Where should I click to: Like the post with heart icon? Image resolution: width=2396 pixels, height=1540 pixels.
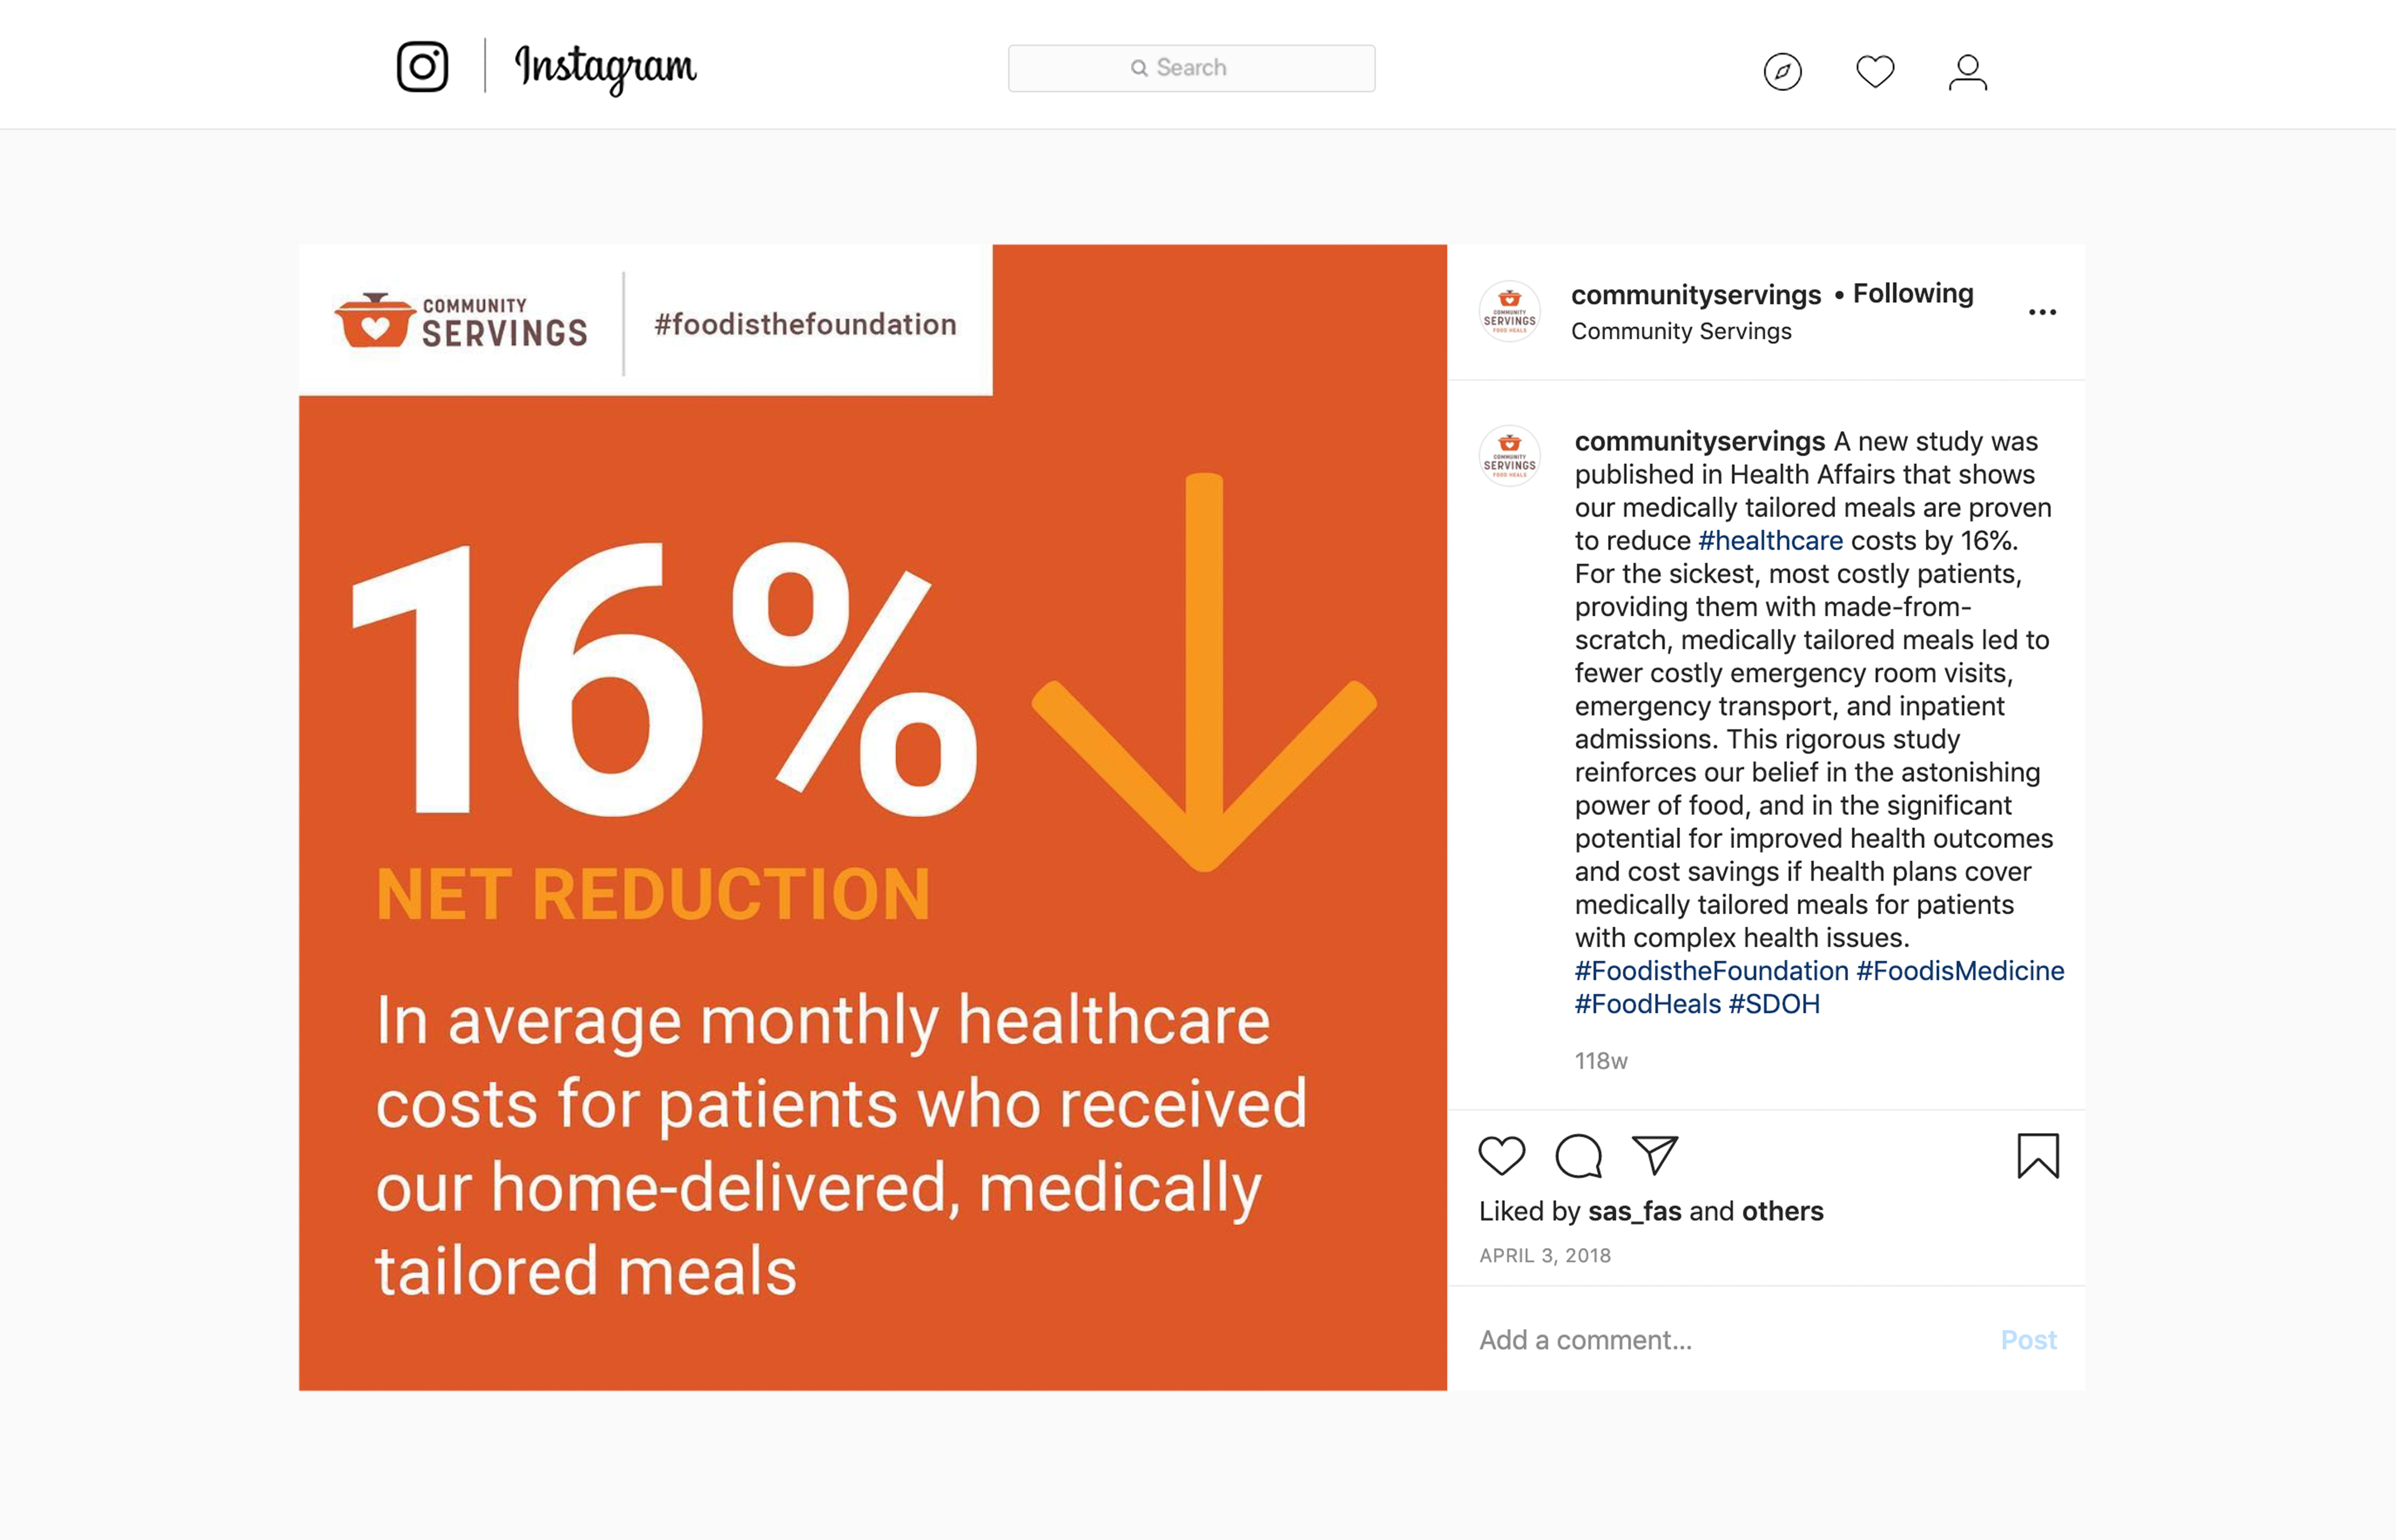1501,1156
